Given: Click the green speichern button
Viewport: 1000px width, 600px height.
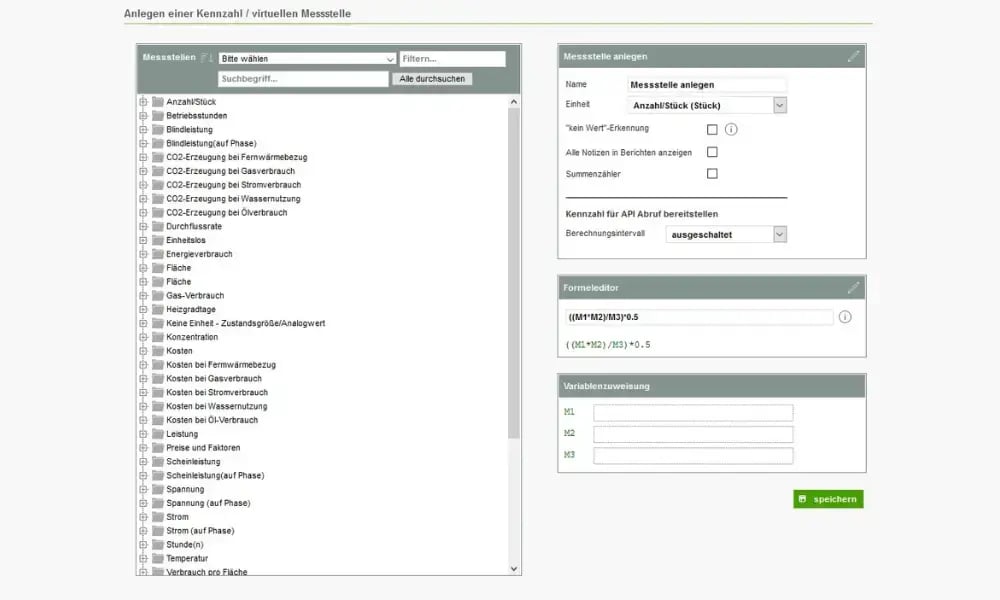Looking at the screenshot, I should coord(827,498).
